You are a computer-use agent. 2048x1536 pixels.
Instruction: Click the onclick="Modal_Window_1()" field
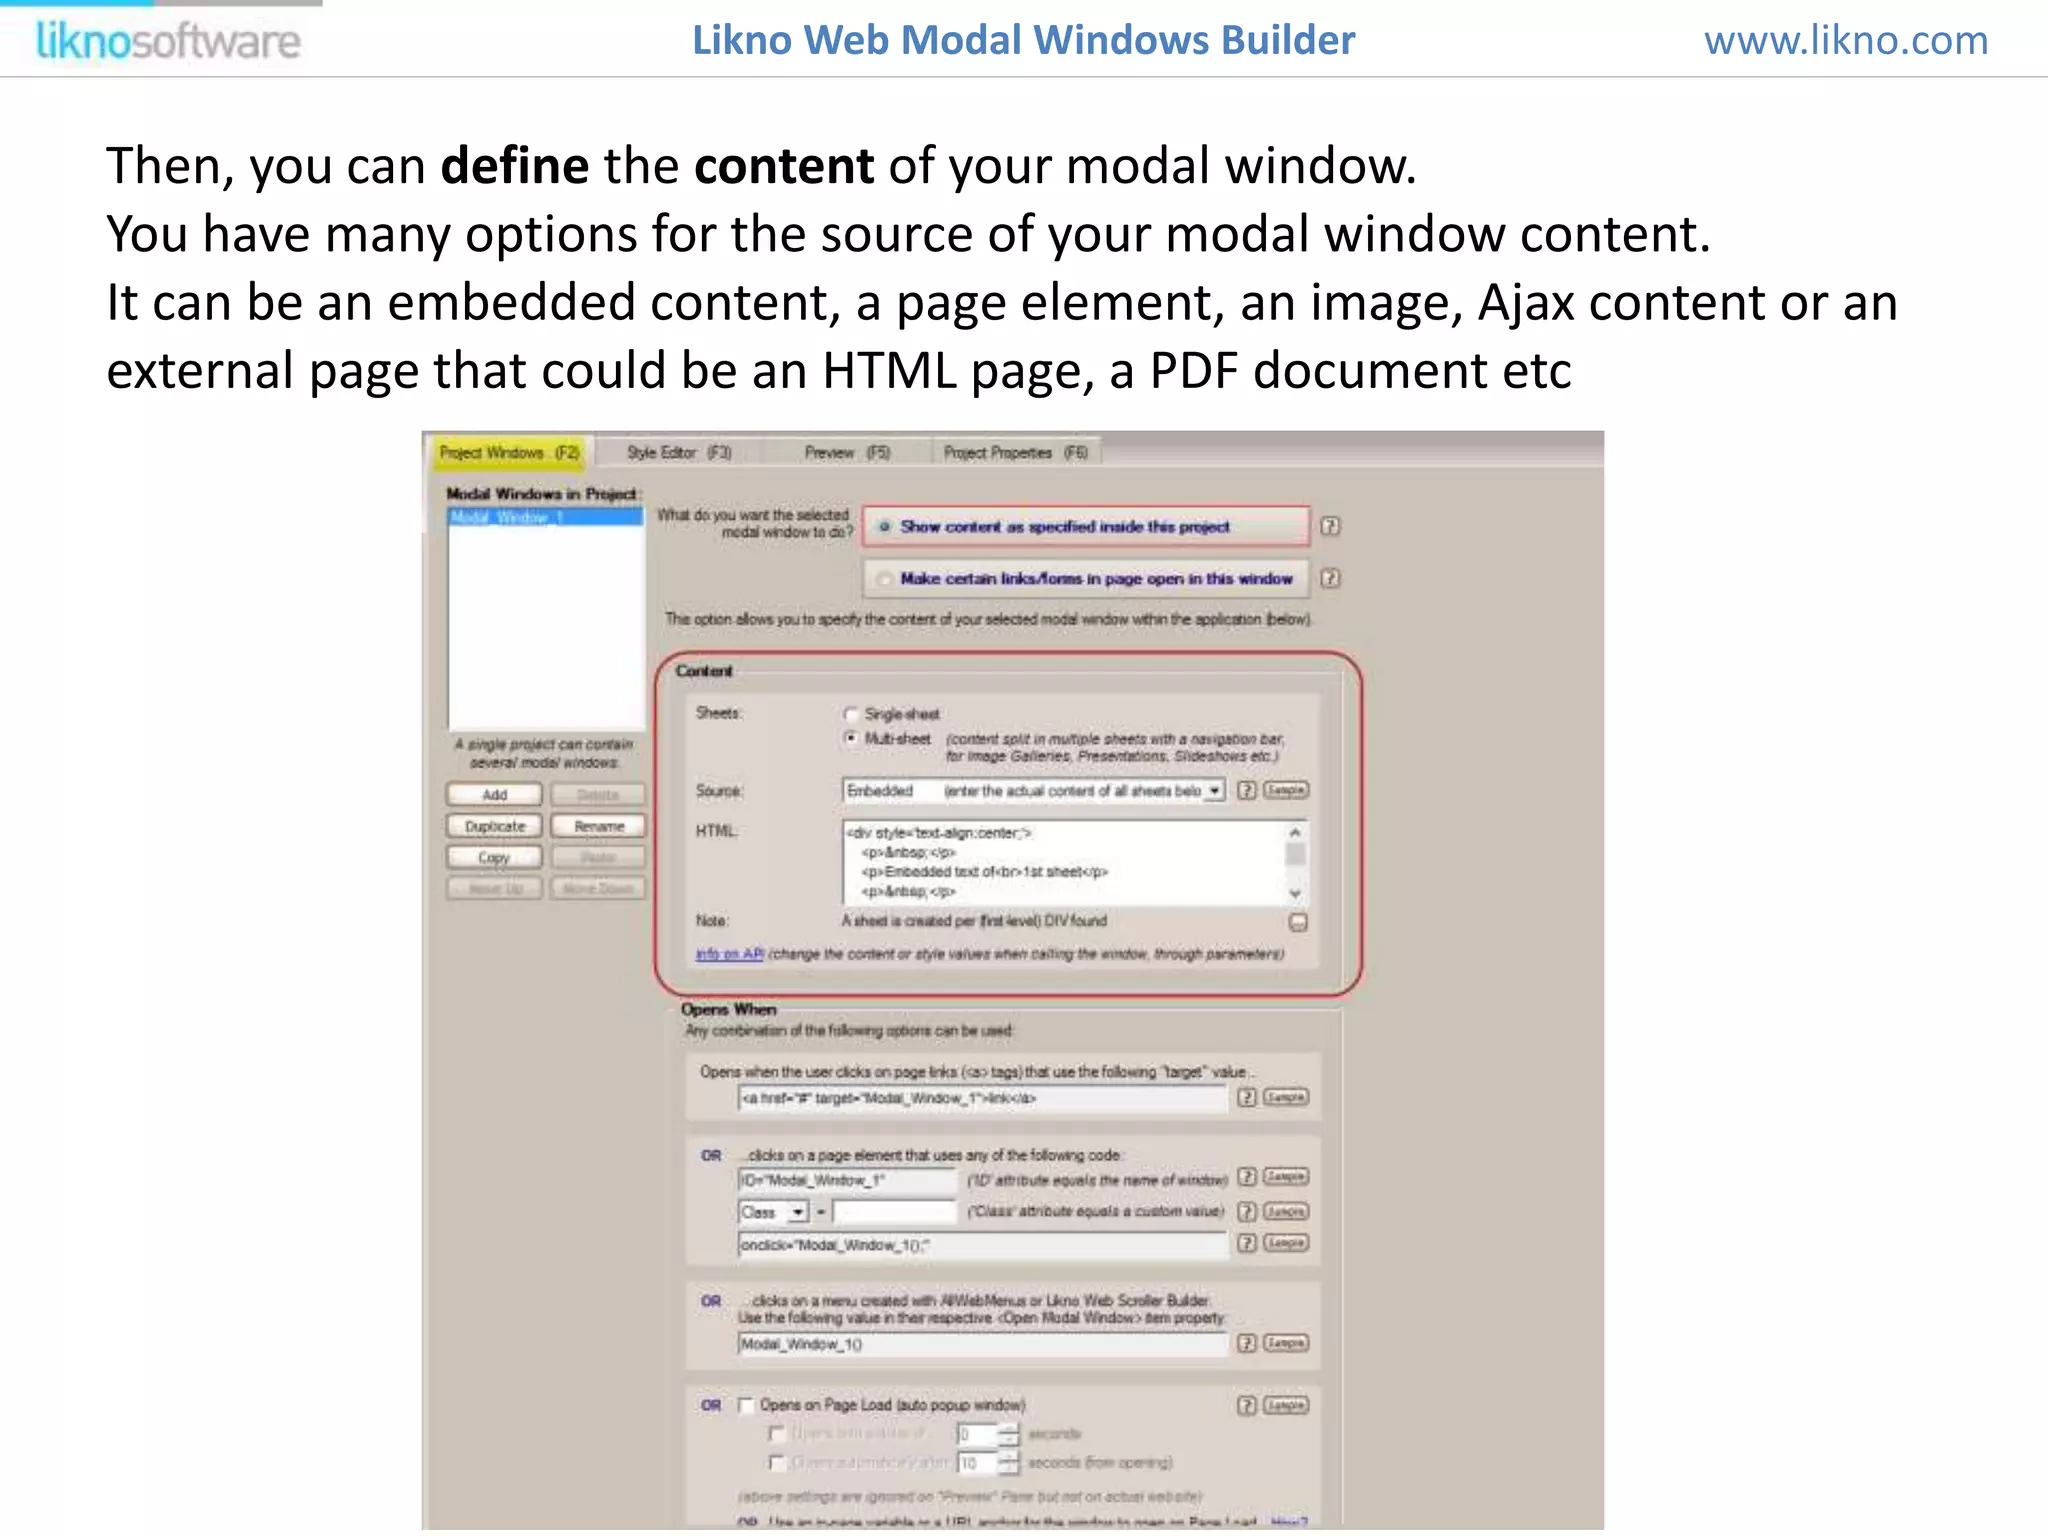click(982, 1245)
